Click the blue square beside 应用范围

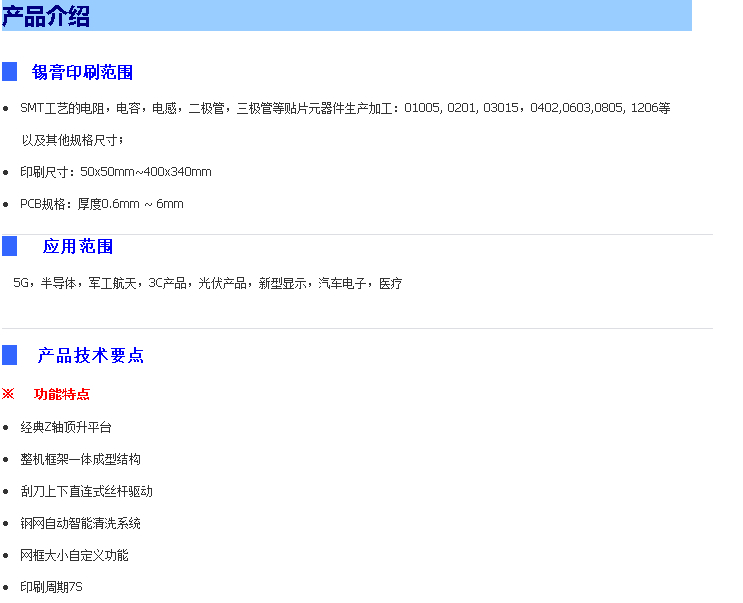pos(10,246)
